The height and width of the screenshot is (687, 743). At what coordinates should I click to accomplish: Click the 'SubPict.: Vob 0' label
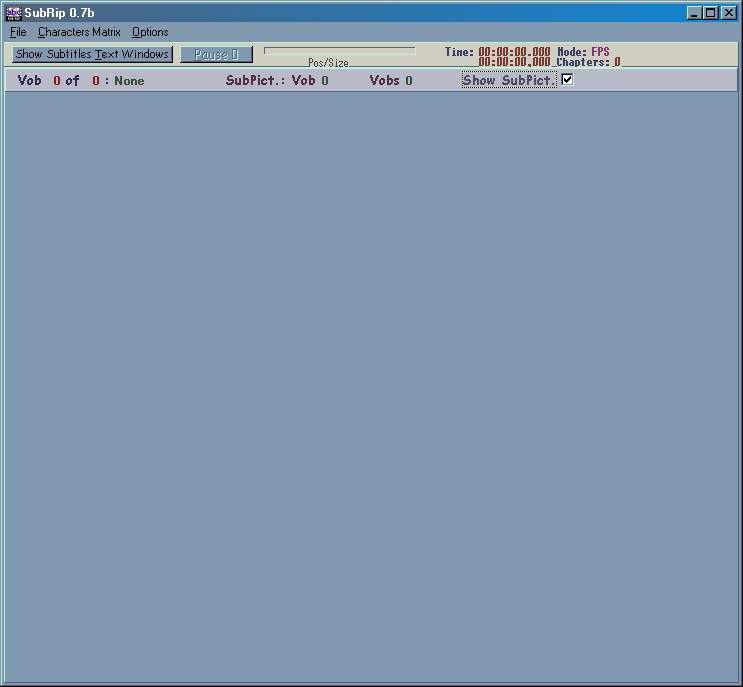click(x=277, y=80)
